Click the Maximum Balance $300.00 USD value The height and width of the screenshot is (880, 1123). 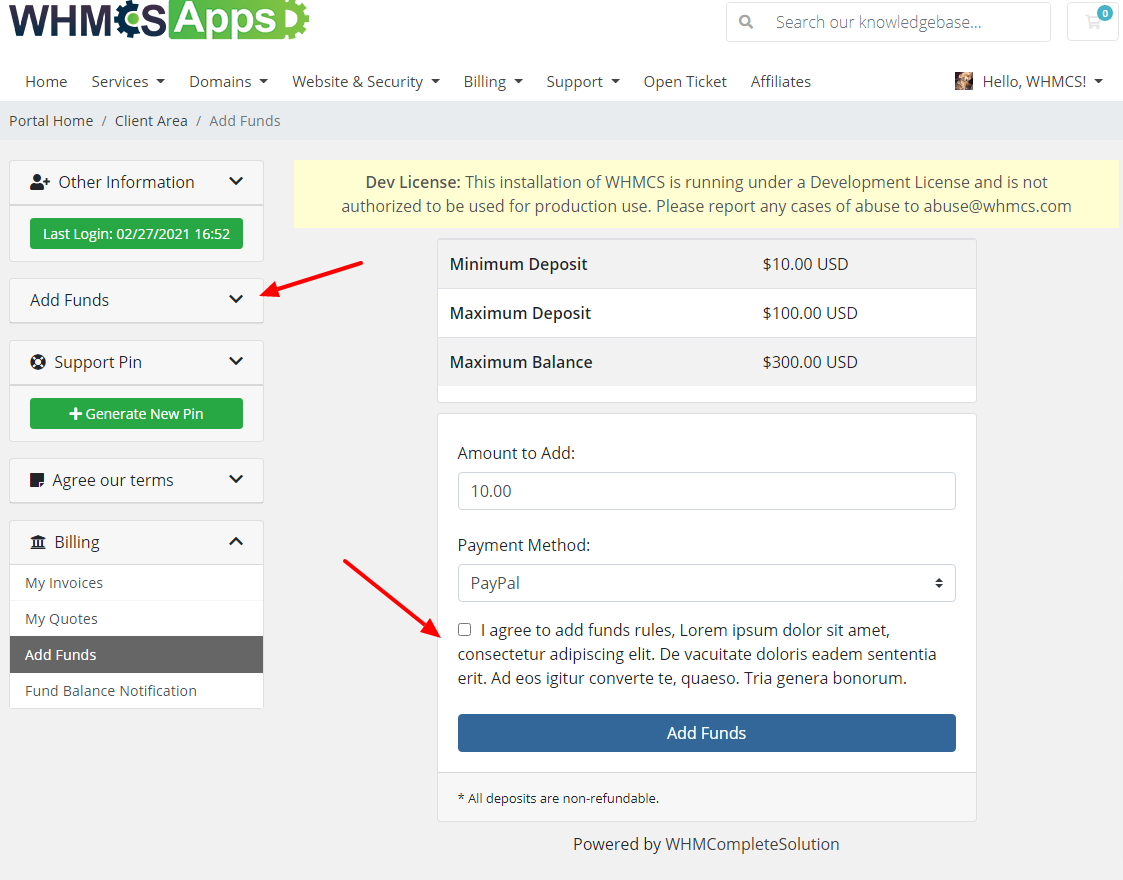(x=810, y=362)
